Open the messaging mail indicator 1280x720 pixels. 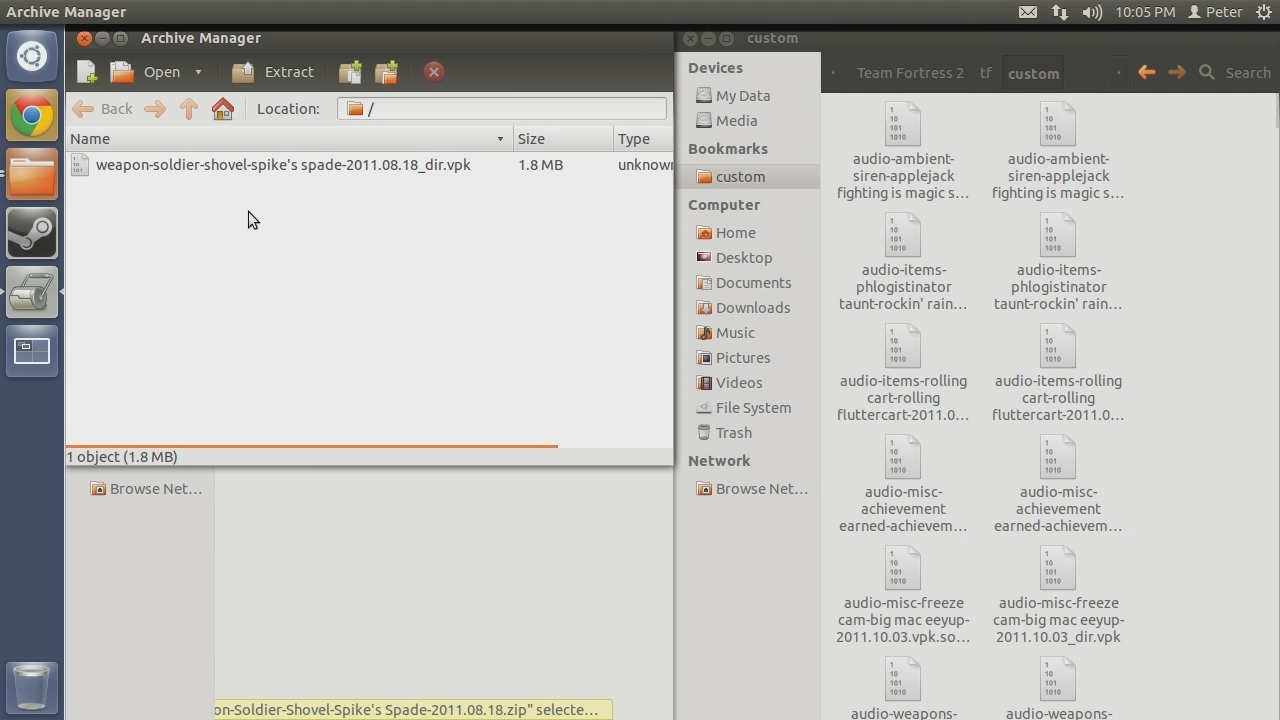(1028, 12)
